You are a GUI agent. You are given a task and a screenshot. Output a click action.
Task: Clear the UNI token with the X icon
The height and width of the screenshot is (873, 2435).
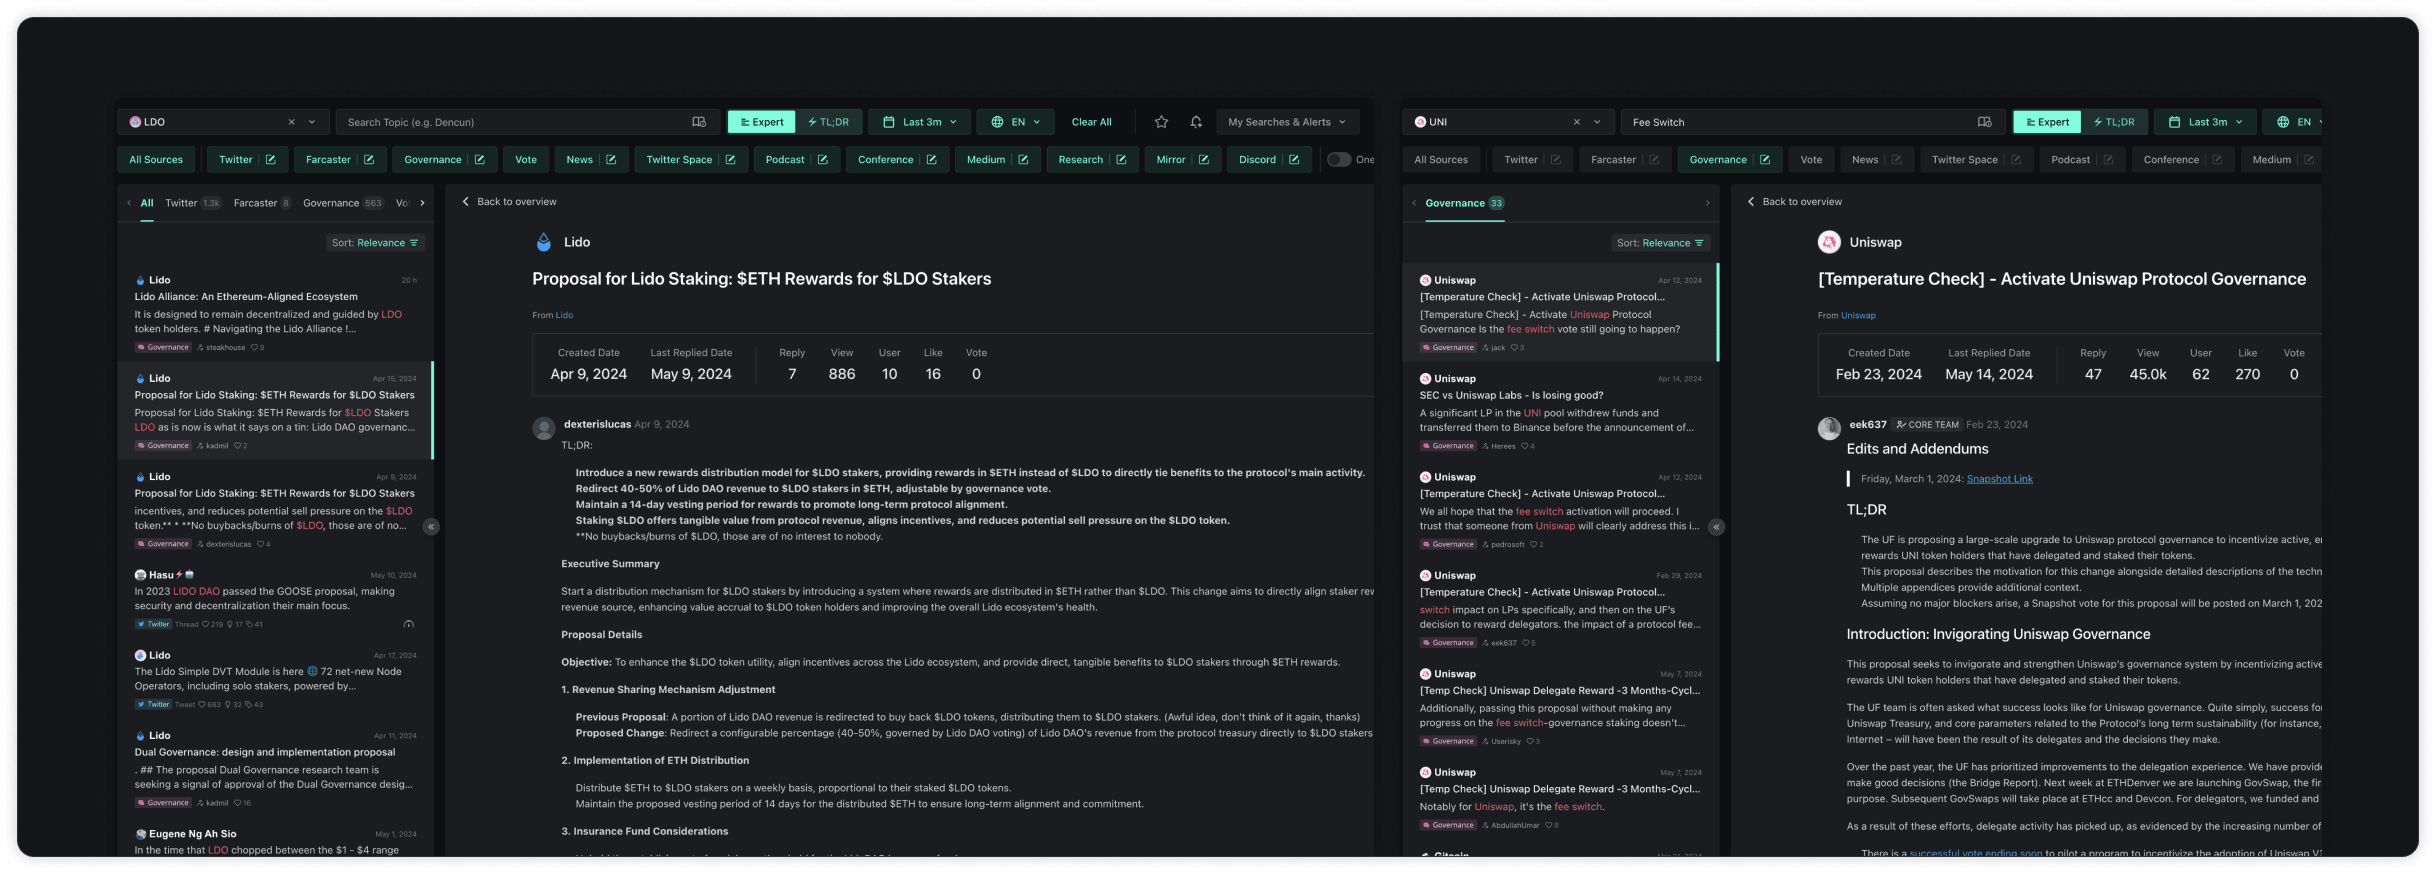click(1577, 122)
